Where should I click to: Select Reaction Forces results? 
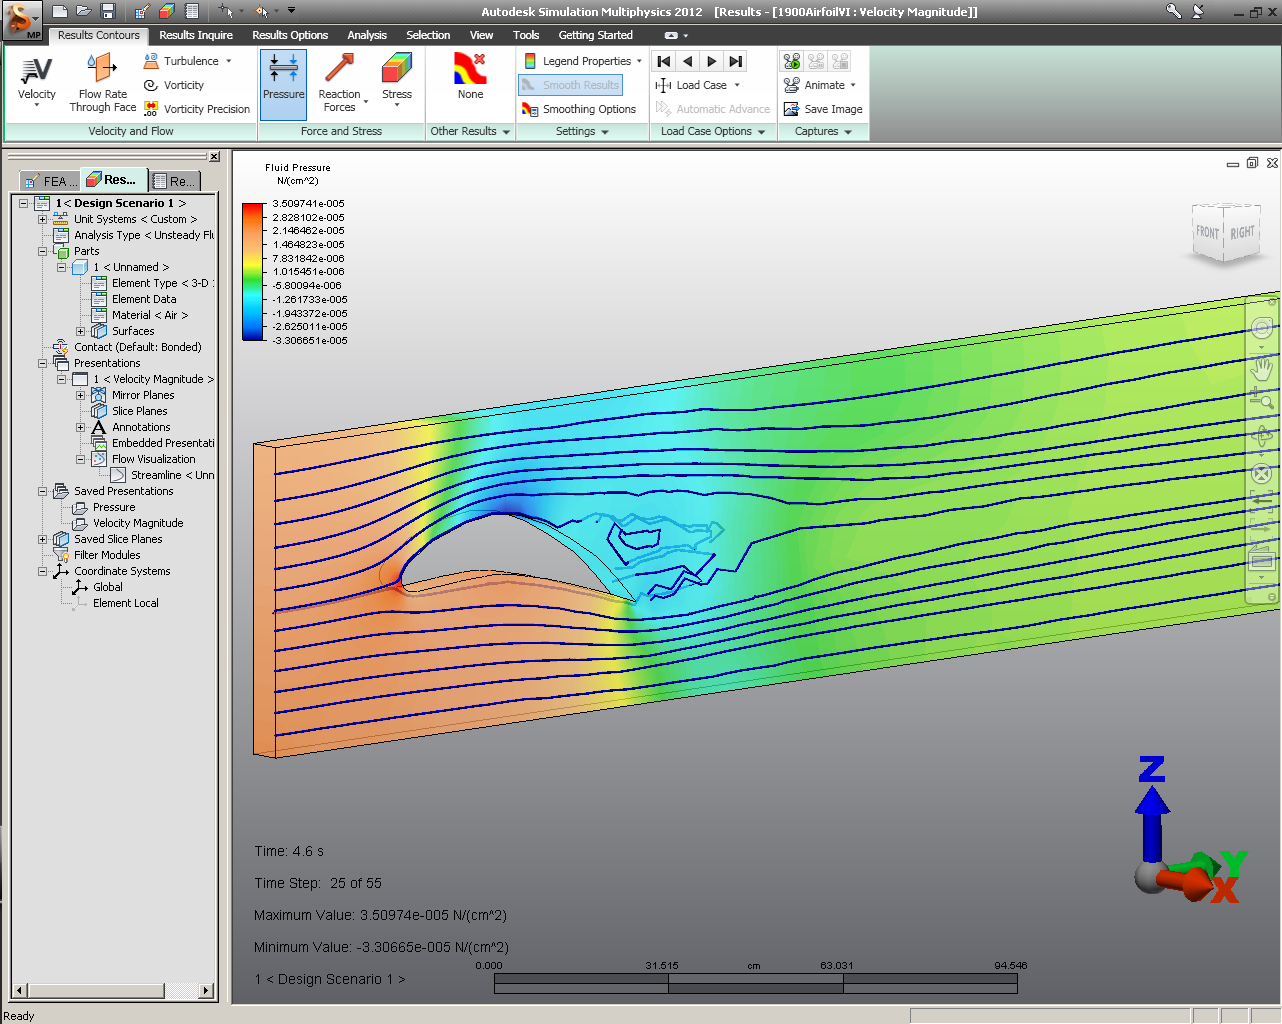(340, 82)
